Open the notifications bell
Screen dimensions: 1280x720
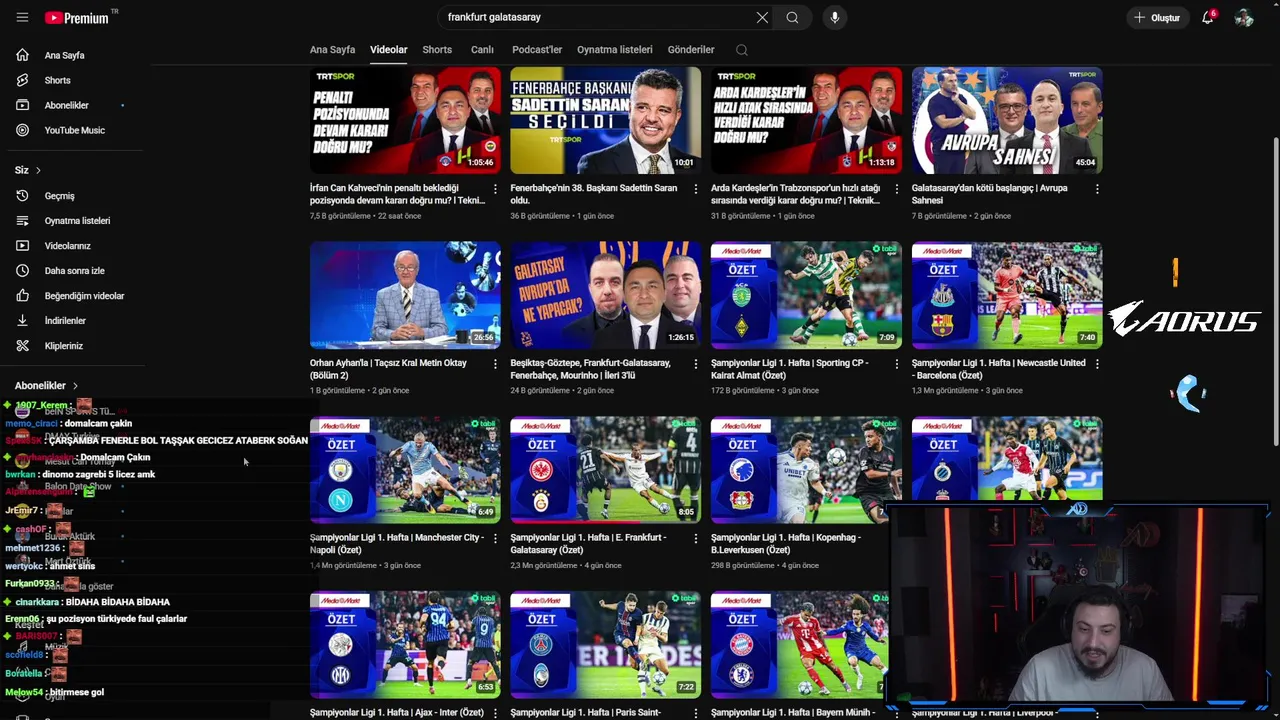[x=1208, y=17]
